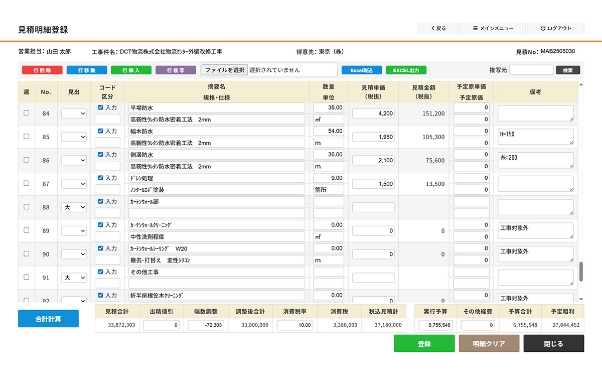Open the 見出 dropdown showing 大 in row 88

pyautogui.click(x=74, y=207)
